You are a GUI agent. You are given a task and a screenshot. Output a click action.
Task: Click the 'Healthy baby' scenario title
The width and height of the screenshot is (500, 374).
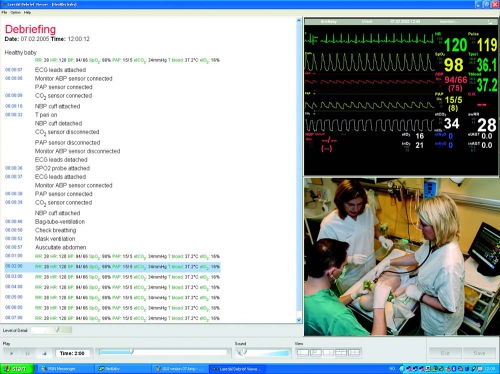[x=21, y=52]
